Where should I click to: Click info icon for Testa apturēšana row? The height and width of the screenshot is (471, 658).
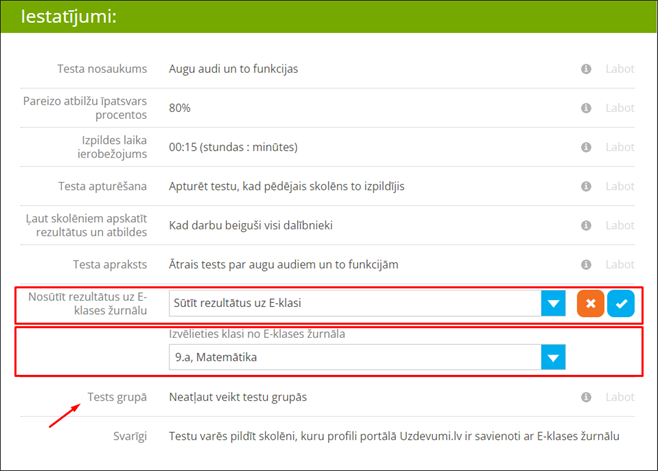coord(587,186)
